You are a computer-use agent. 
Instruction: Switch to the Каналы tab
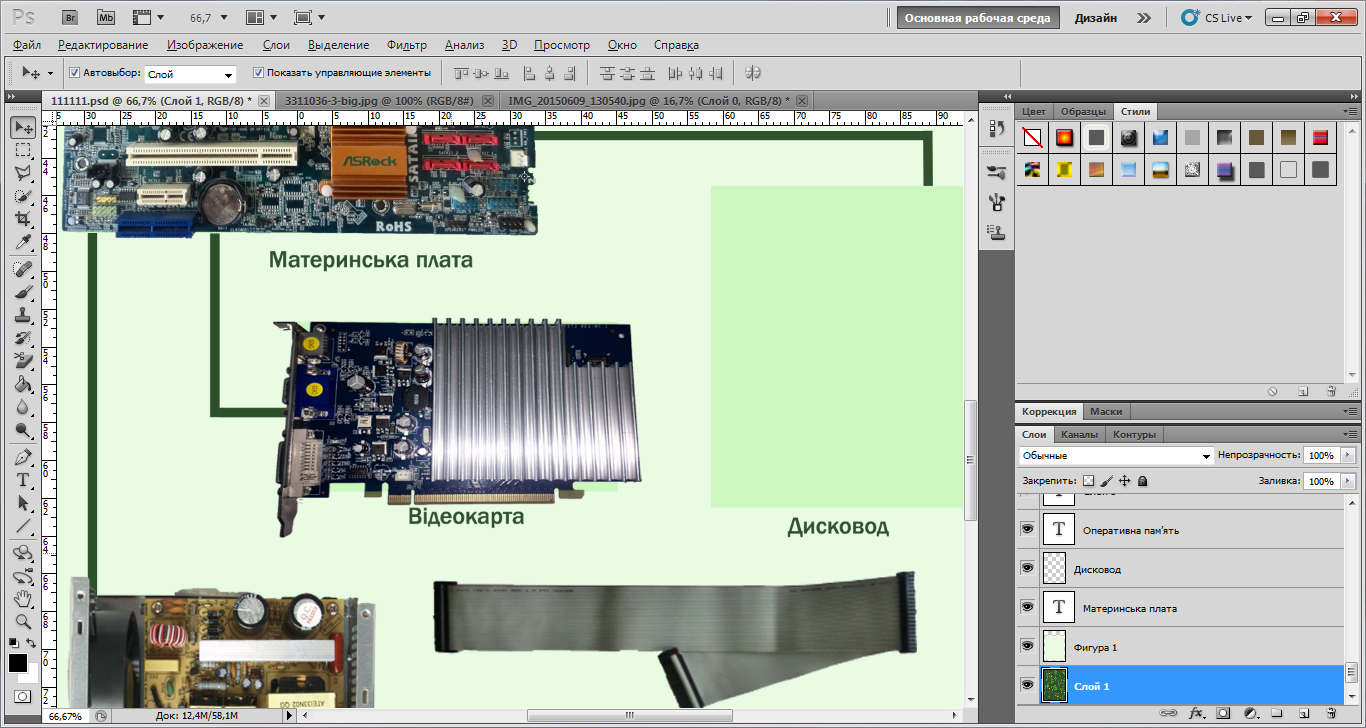coord(1079,434)
